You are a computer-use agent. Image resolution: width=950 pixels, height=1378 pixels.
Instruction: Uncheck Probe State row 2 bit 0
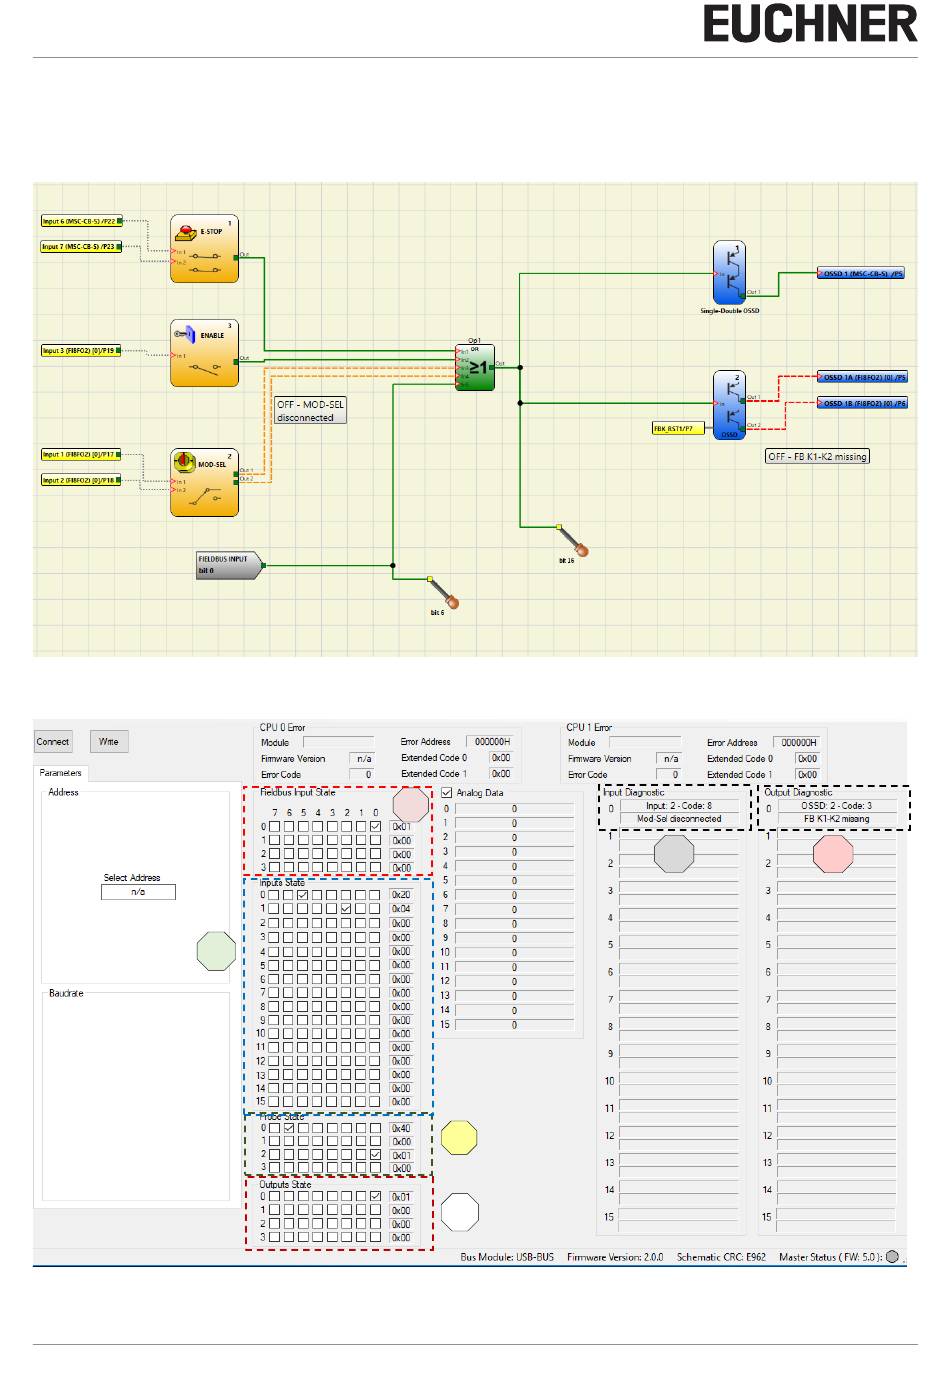point(375,1155)
